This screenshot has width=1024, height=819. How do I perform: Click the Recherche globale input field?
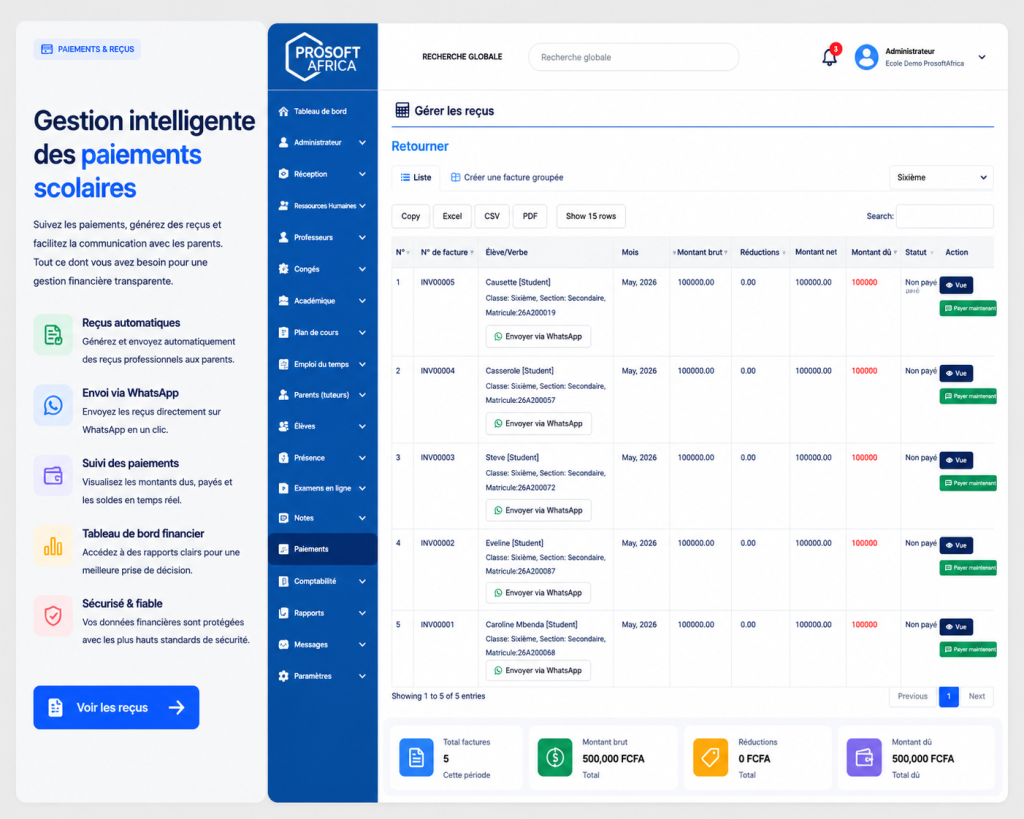[x=633, y=57]
